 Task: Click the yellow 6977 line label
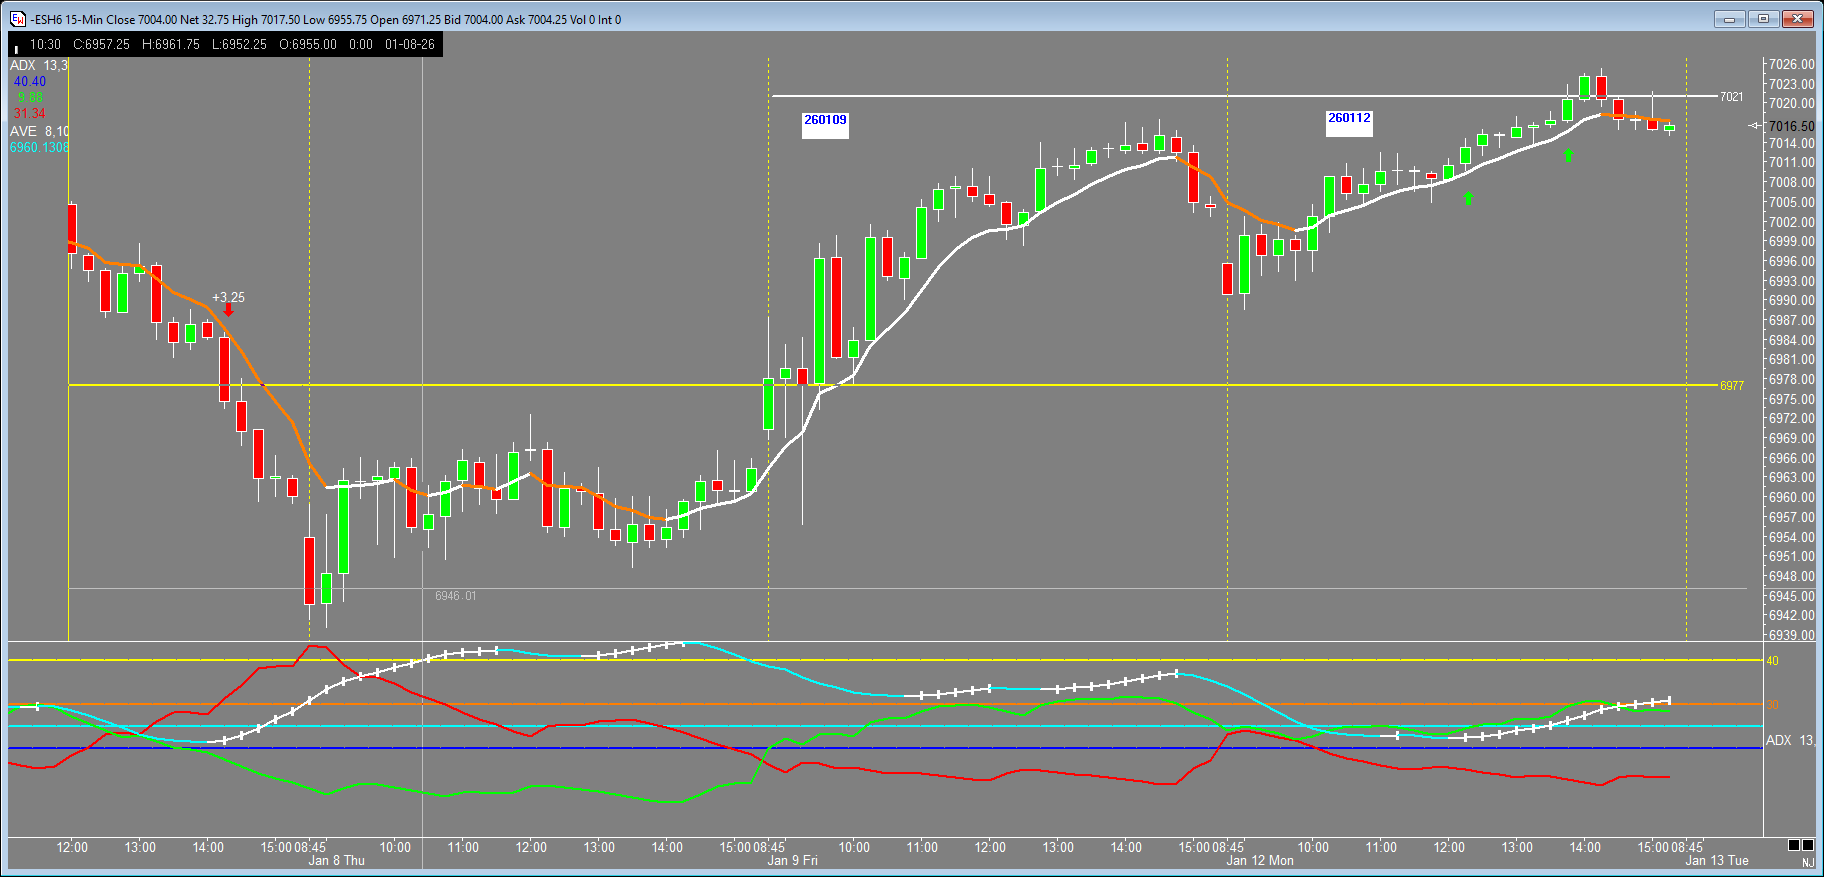1731,386
